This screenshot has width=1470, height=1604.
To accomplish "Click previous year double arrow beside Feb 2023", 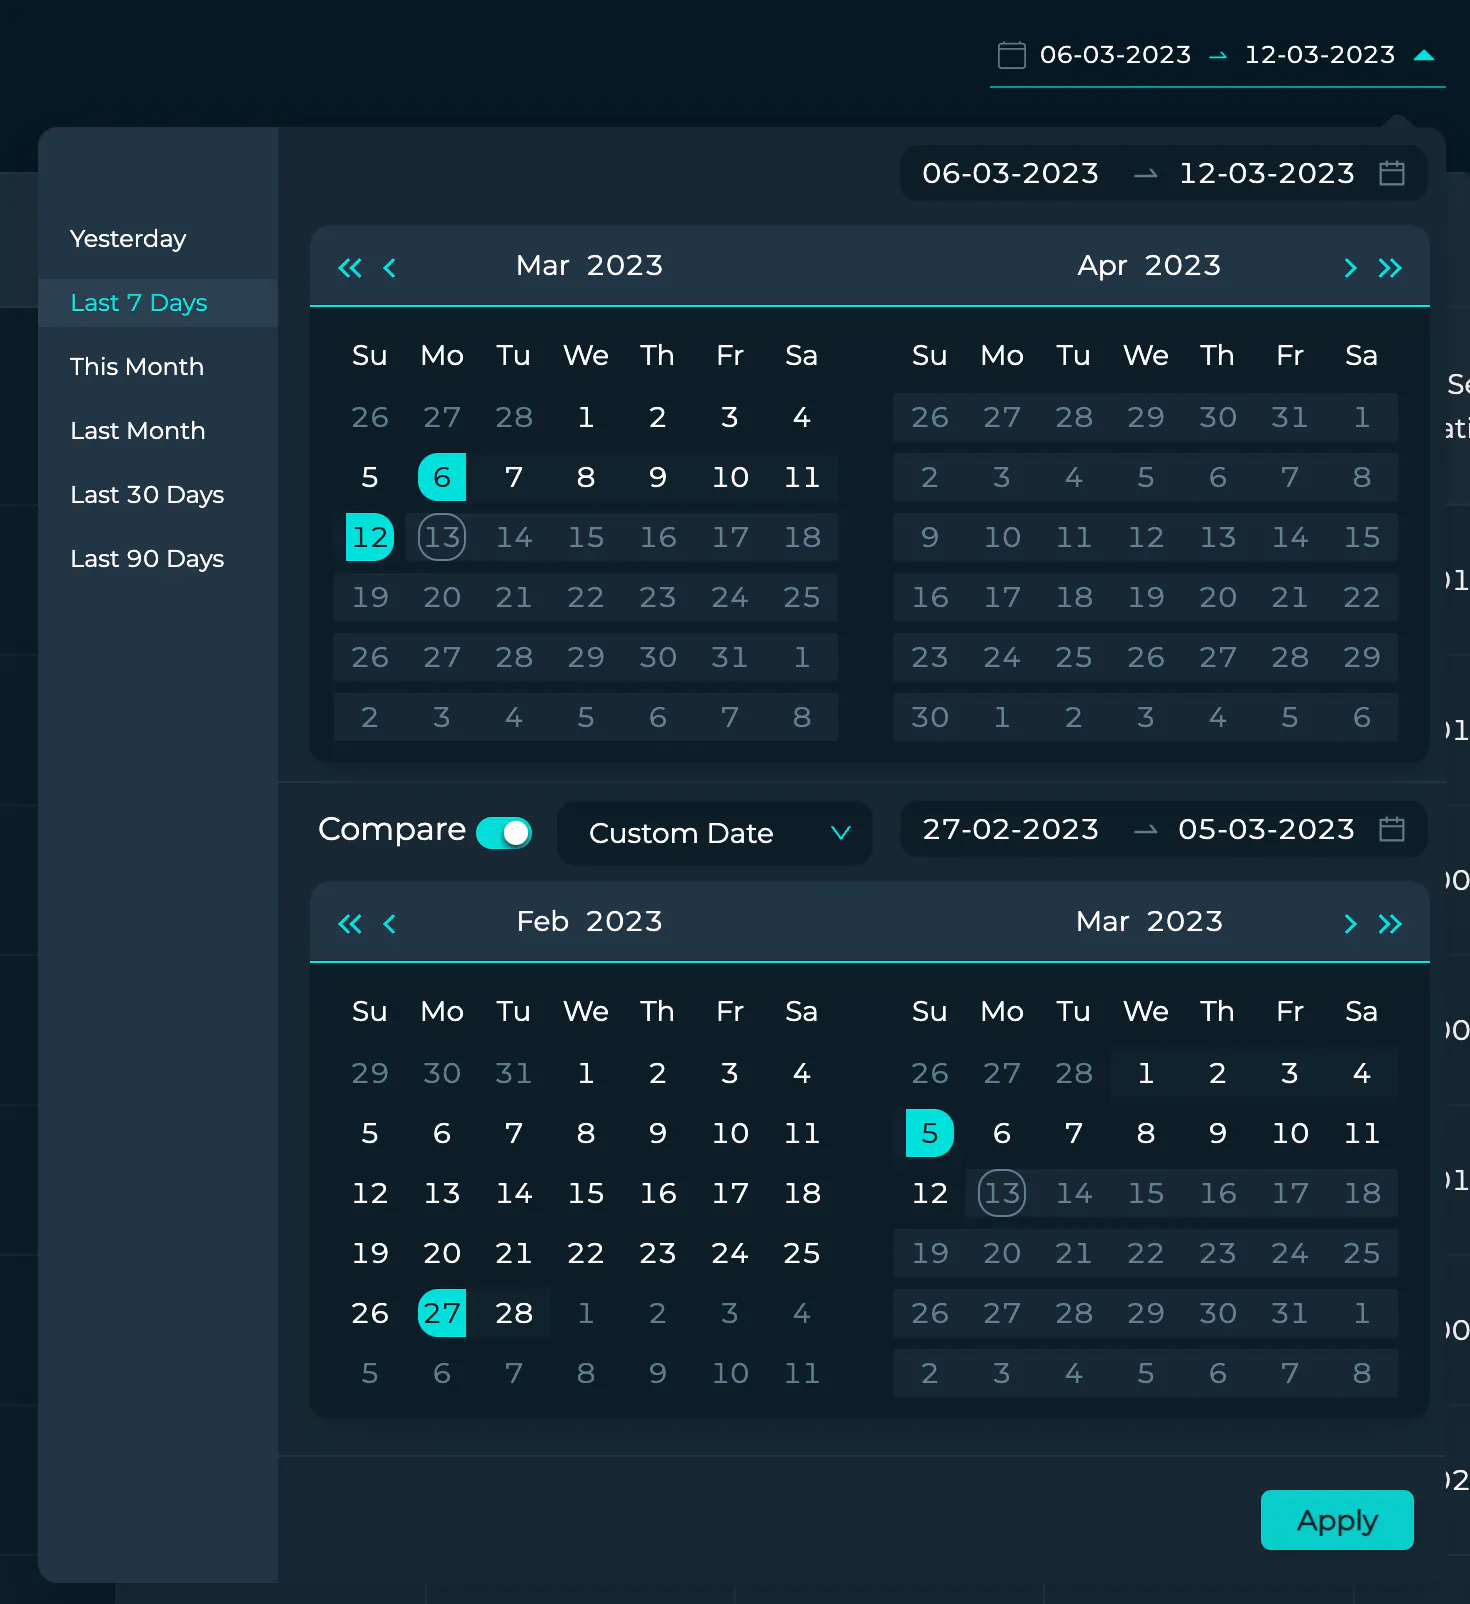I will pos(350,924).
